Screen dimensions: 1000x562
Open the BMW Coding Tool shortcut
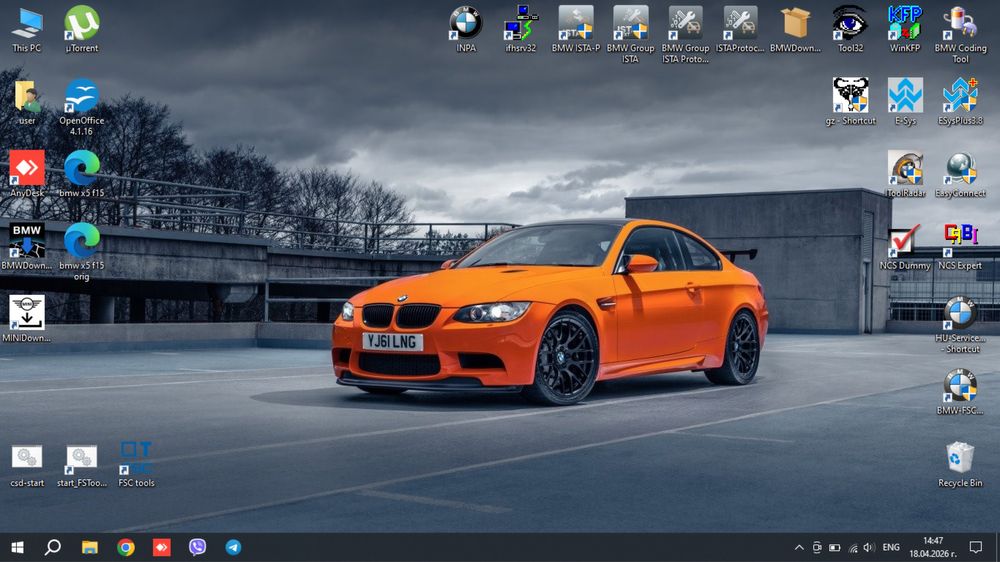[x=960, y=34]
